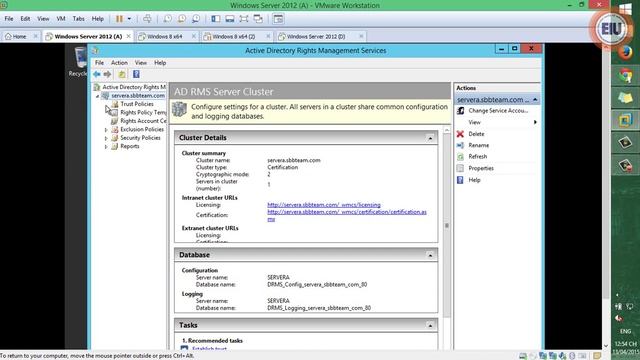
Task: Pause the virtual machine from VMware toolbar
Action: coord(119,19)
